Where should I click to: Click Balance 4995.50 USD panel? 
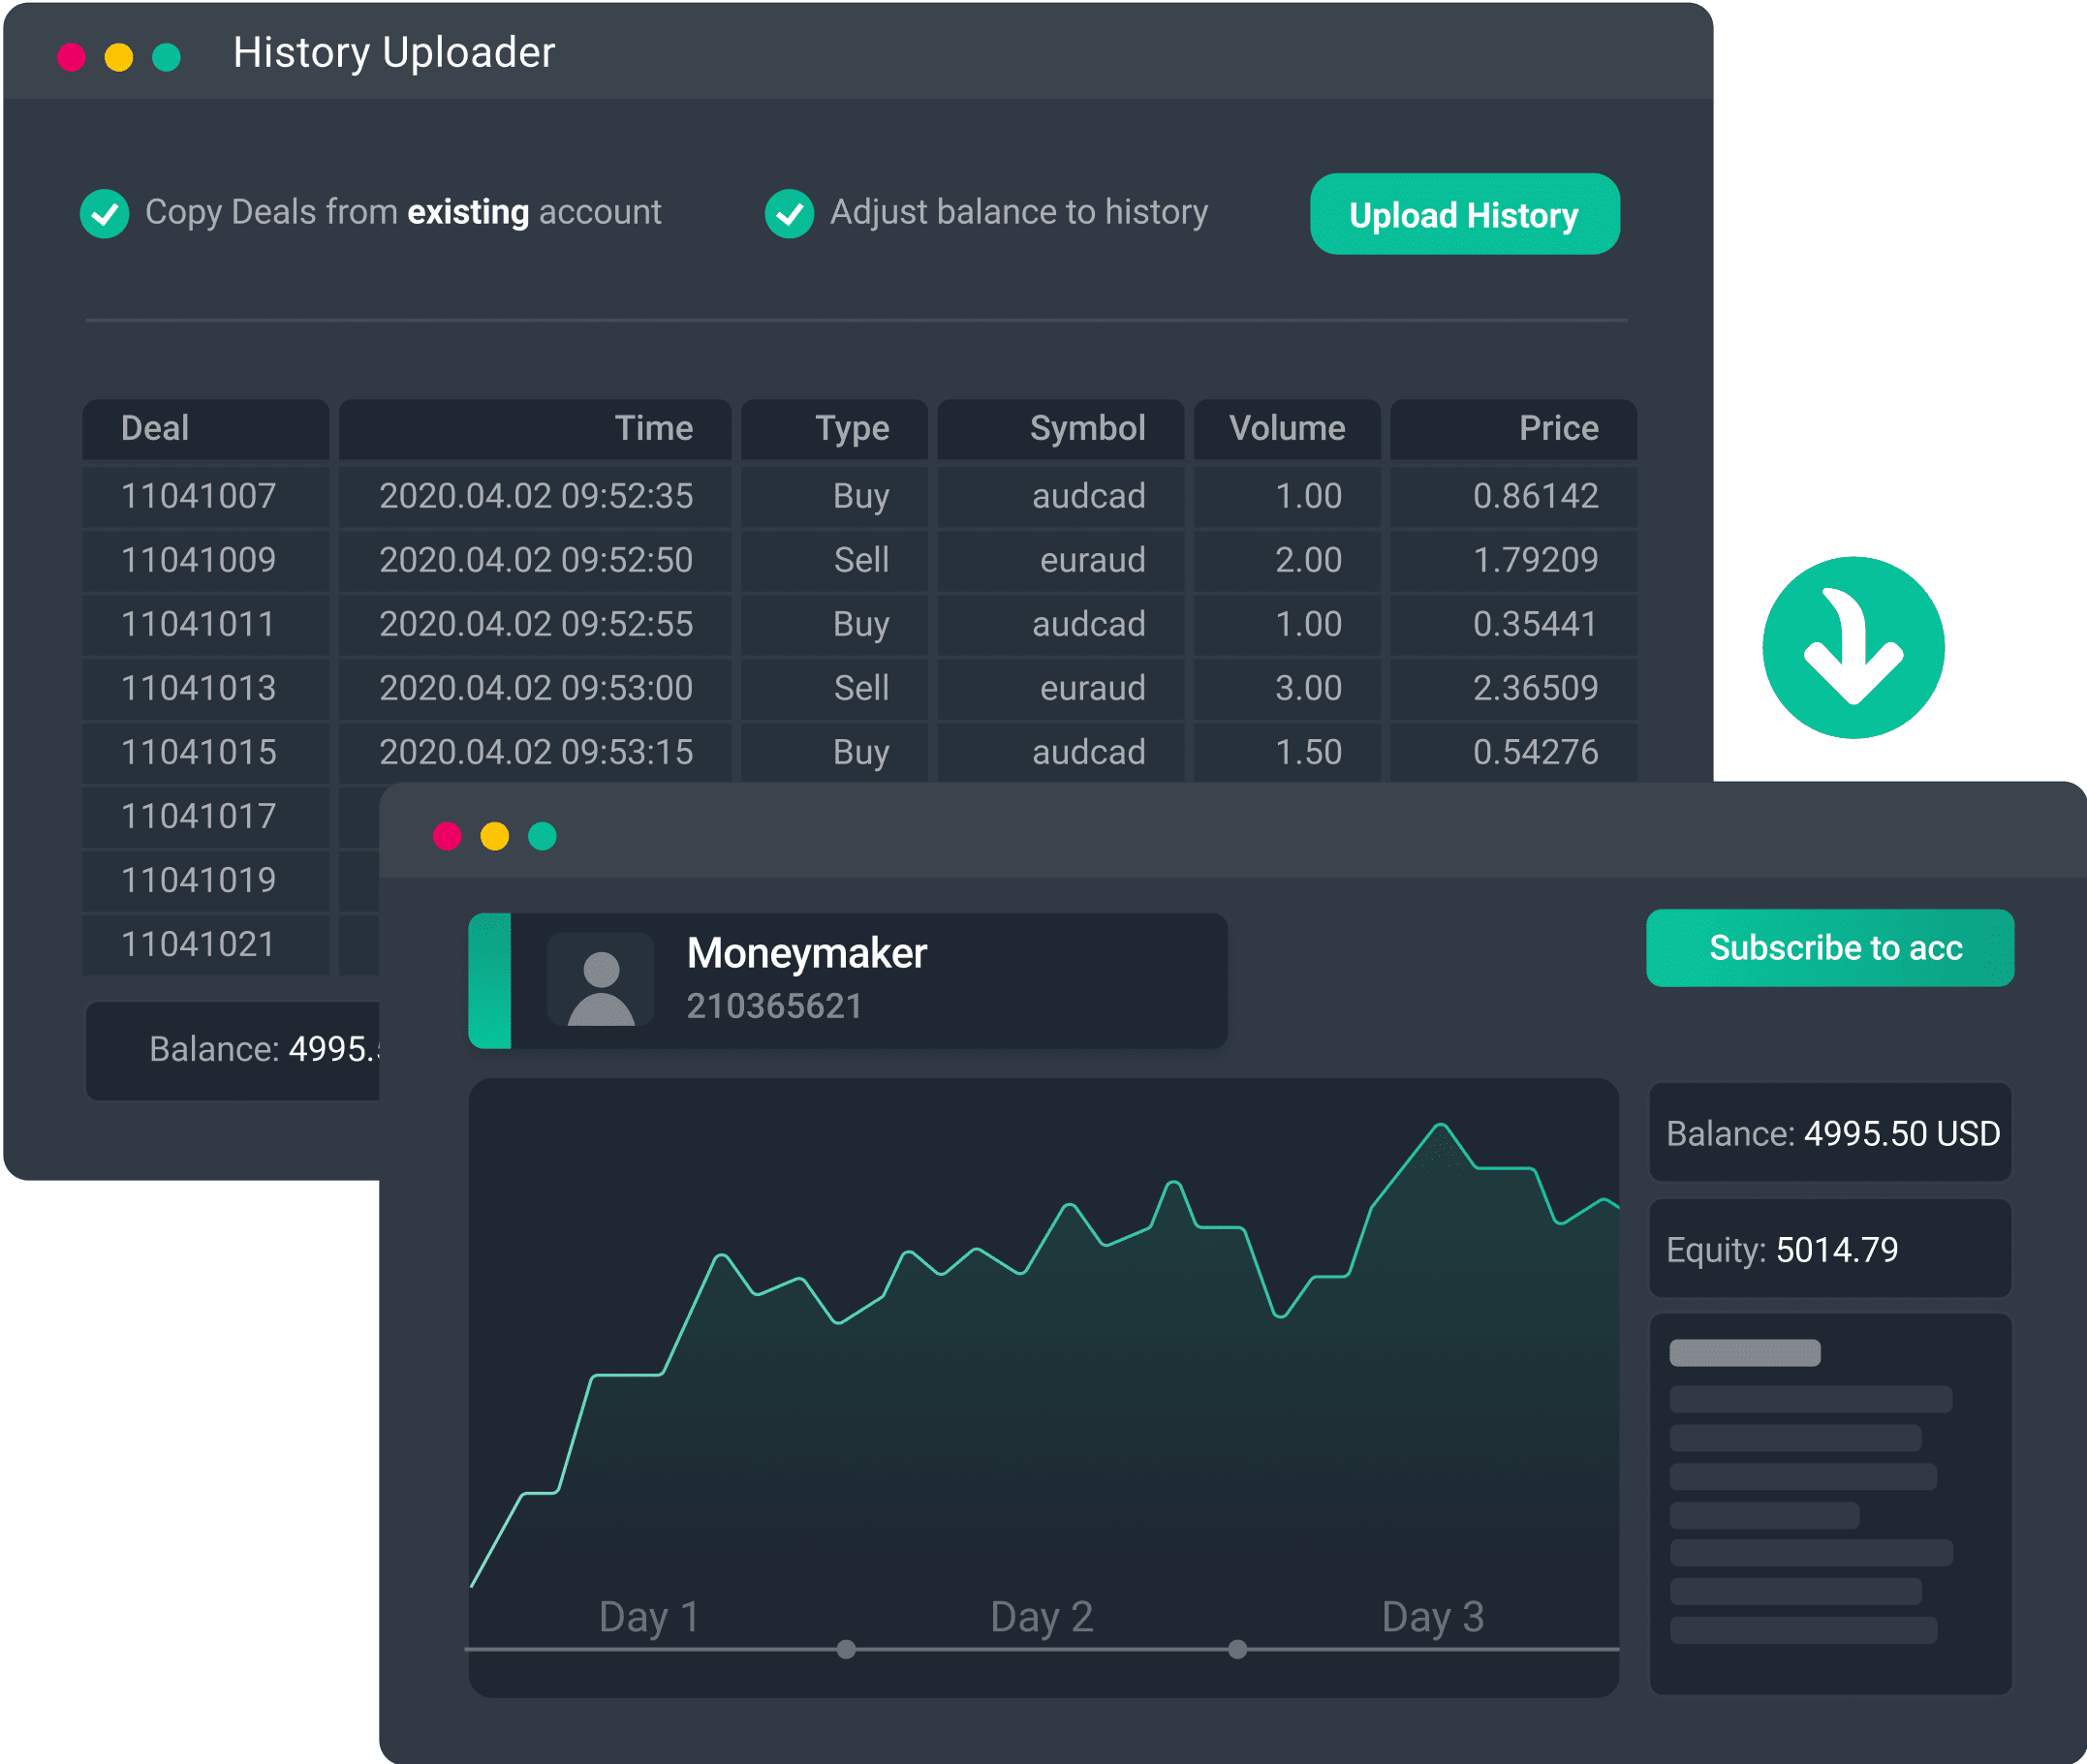1830,1133
